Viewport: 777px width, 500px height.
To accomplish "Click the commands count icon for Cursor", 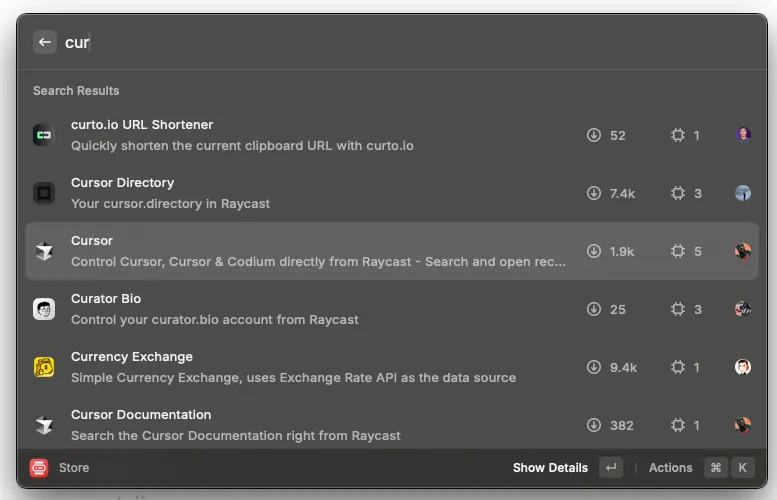I will [x=678, y=251].
